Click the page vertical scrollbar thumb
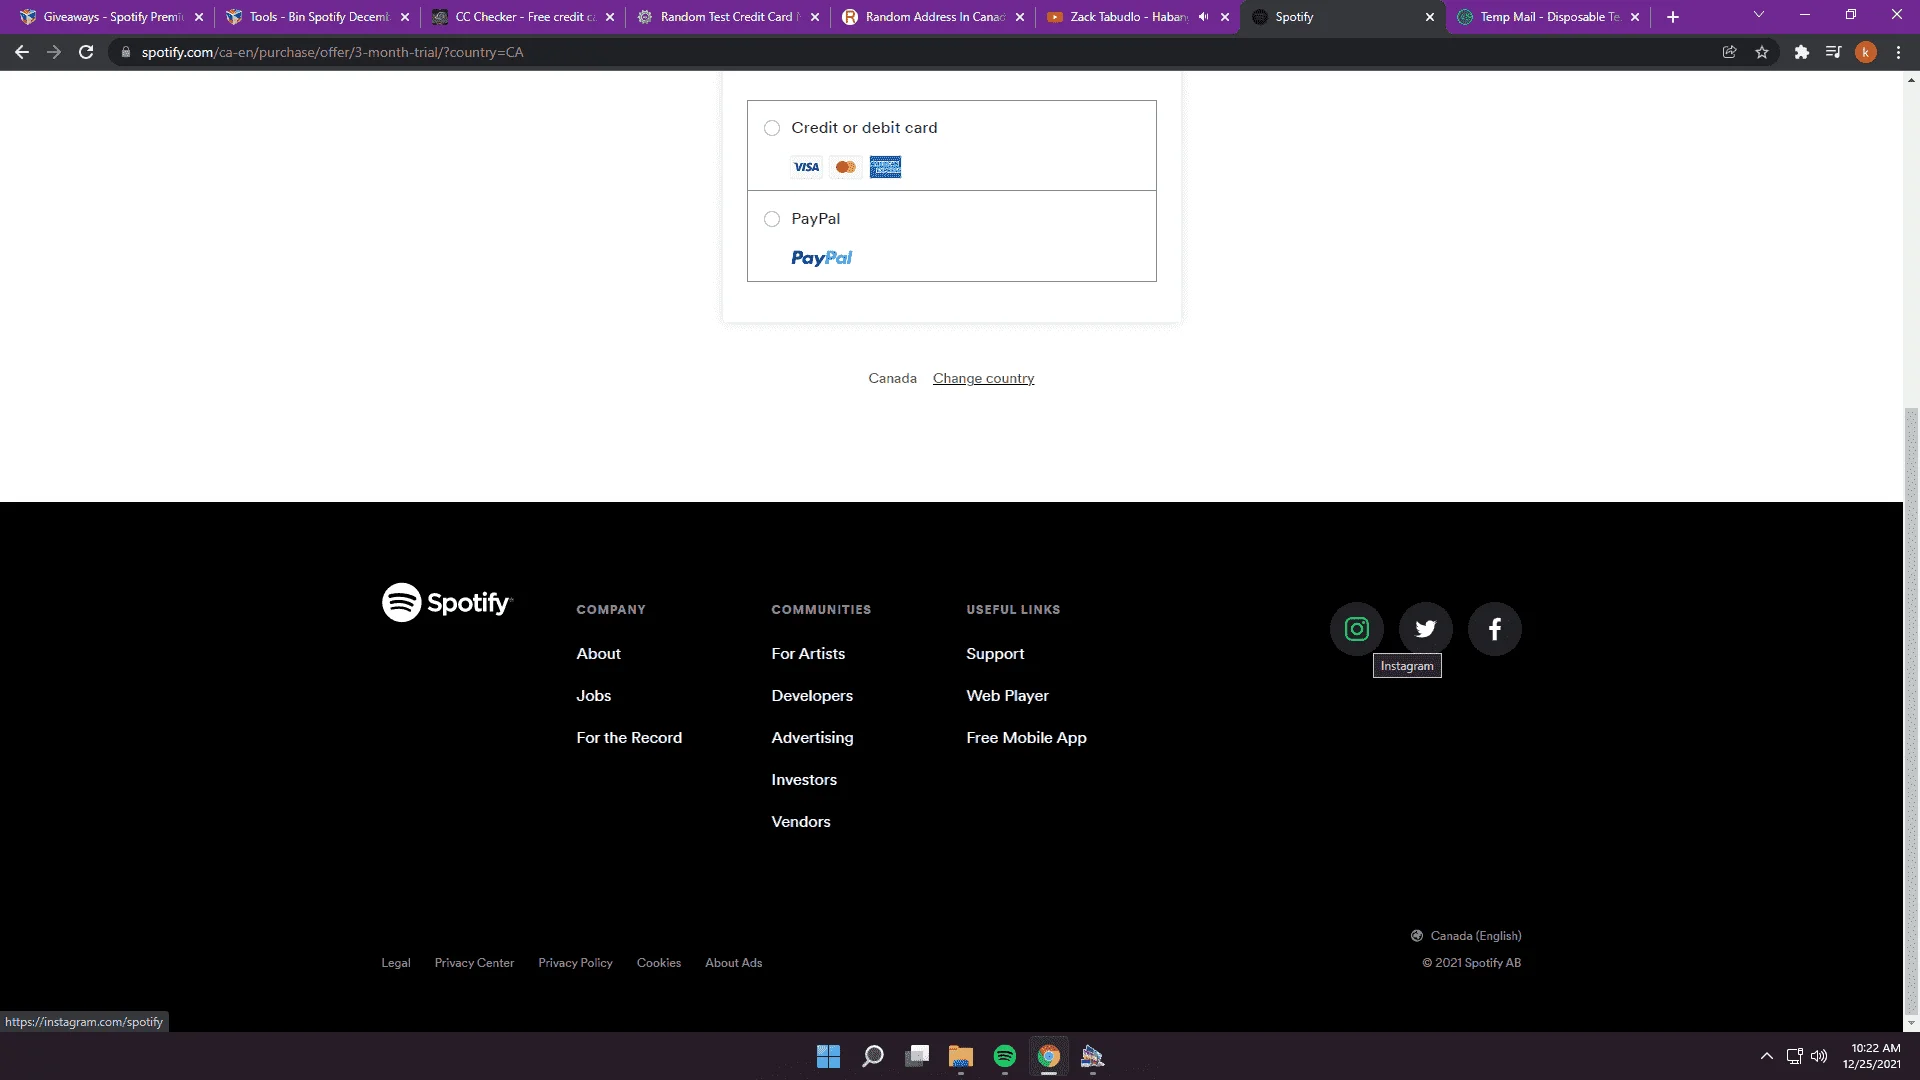The image size is (1920, 1080). click(1911, 710)
